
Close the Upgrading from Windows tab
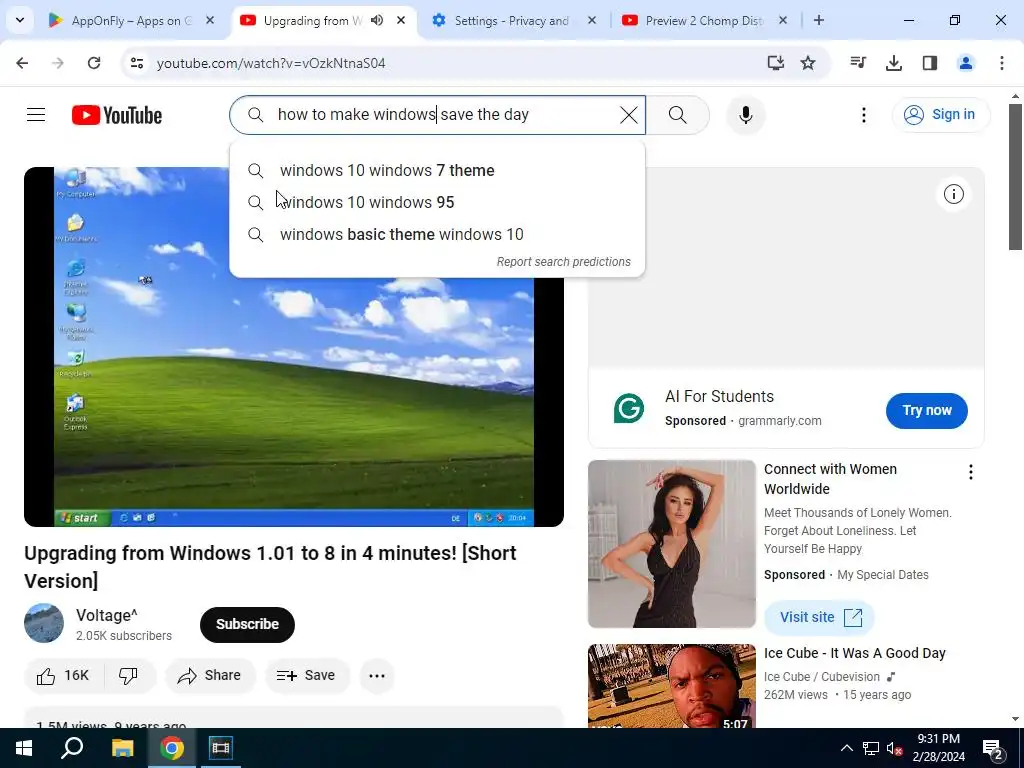tap(401, 21)
